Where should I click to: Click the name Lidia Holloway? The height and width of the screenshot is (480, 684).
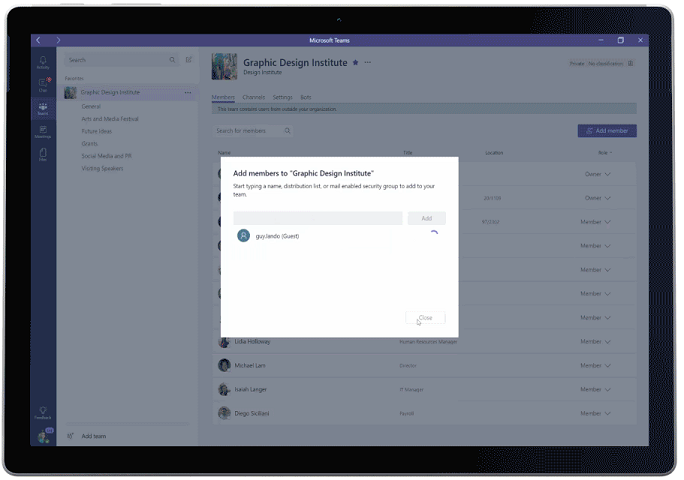(253, 341)
